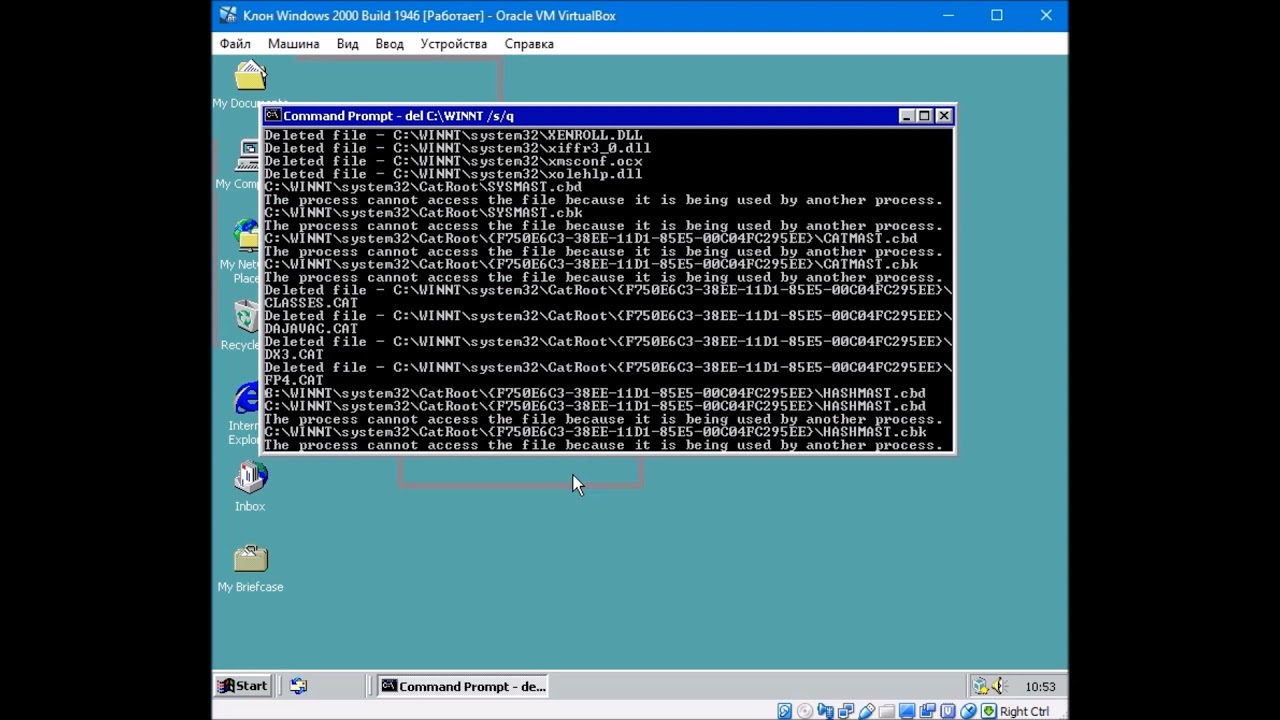Open the Файл menu in VirtualBox
The width and height of the screenshot is (1280, 720).
(235, 44)
